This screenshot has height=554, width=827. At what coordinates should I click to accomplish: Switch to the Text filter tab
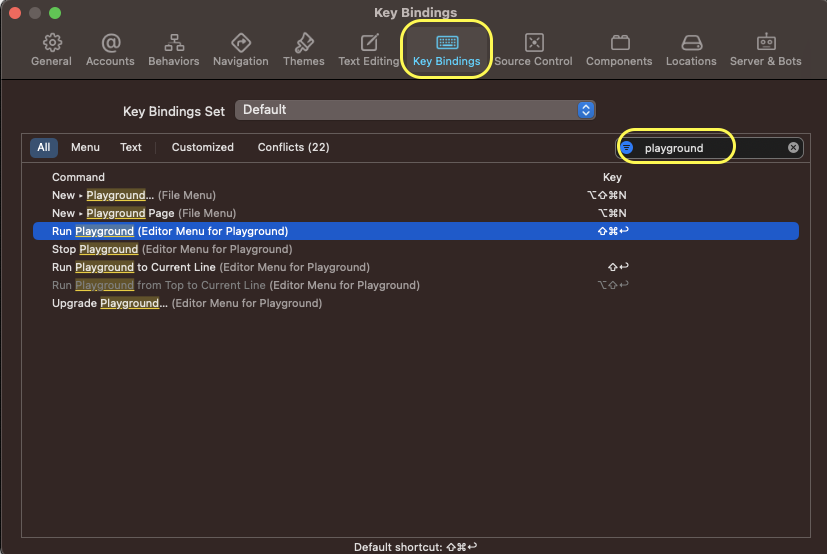131,147
